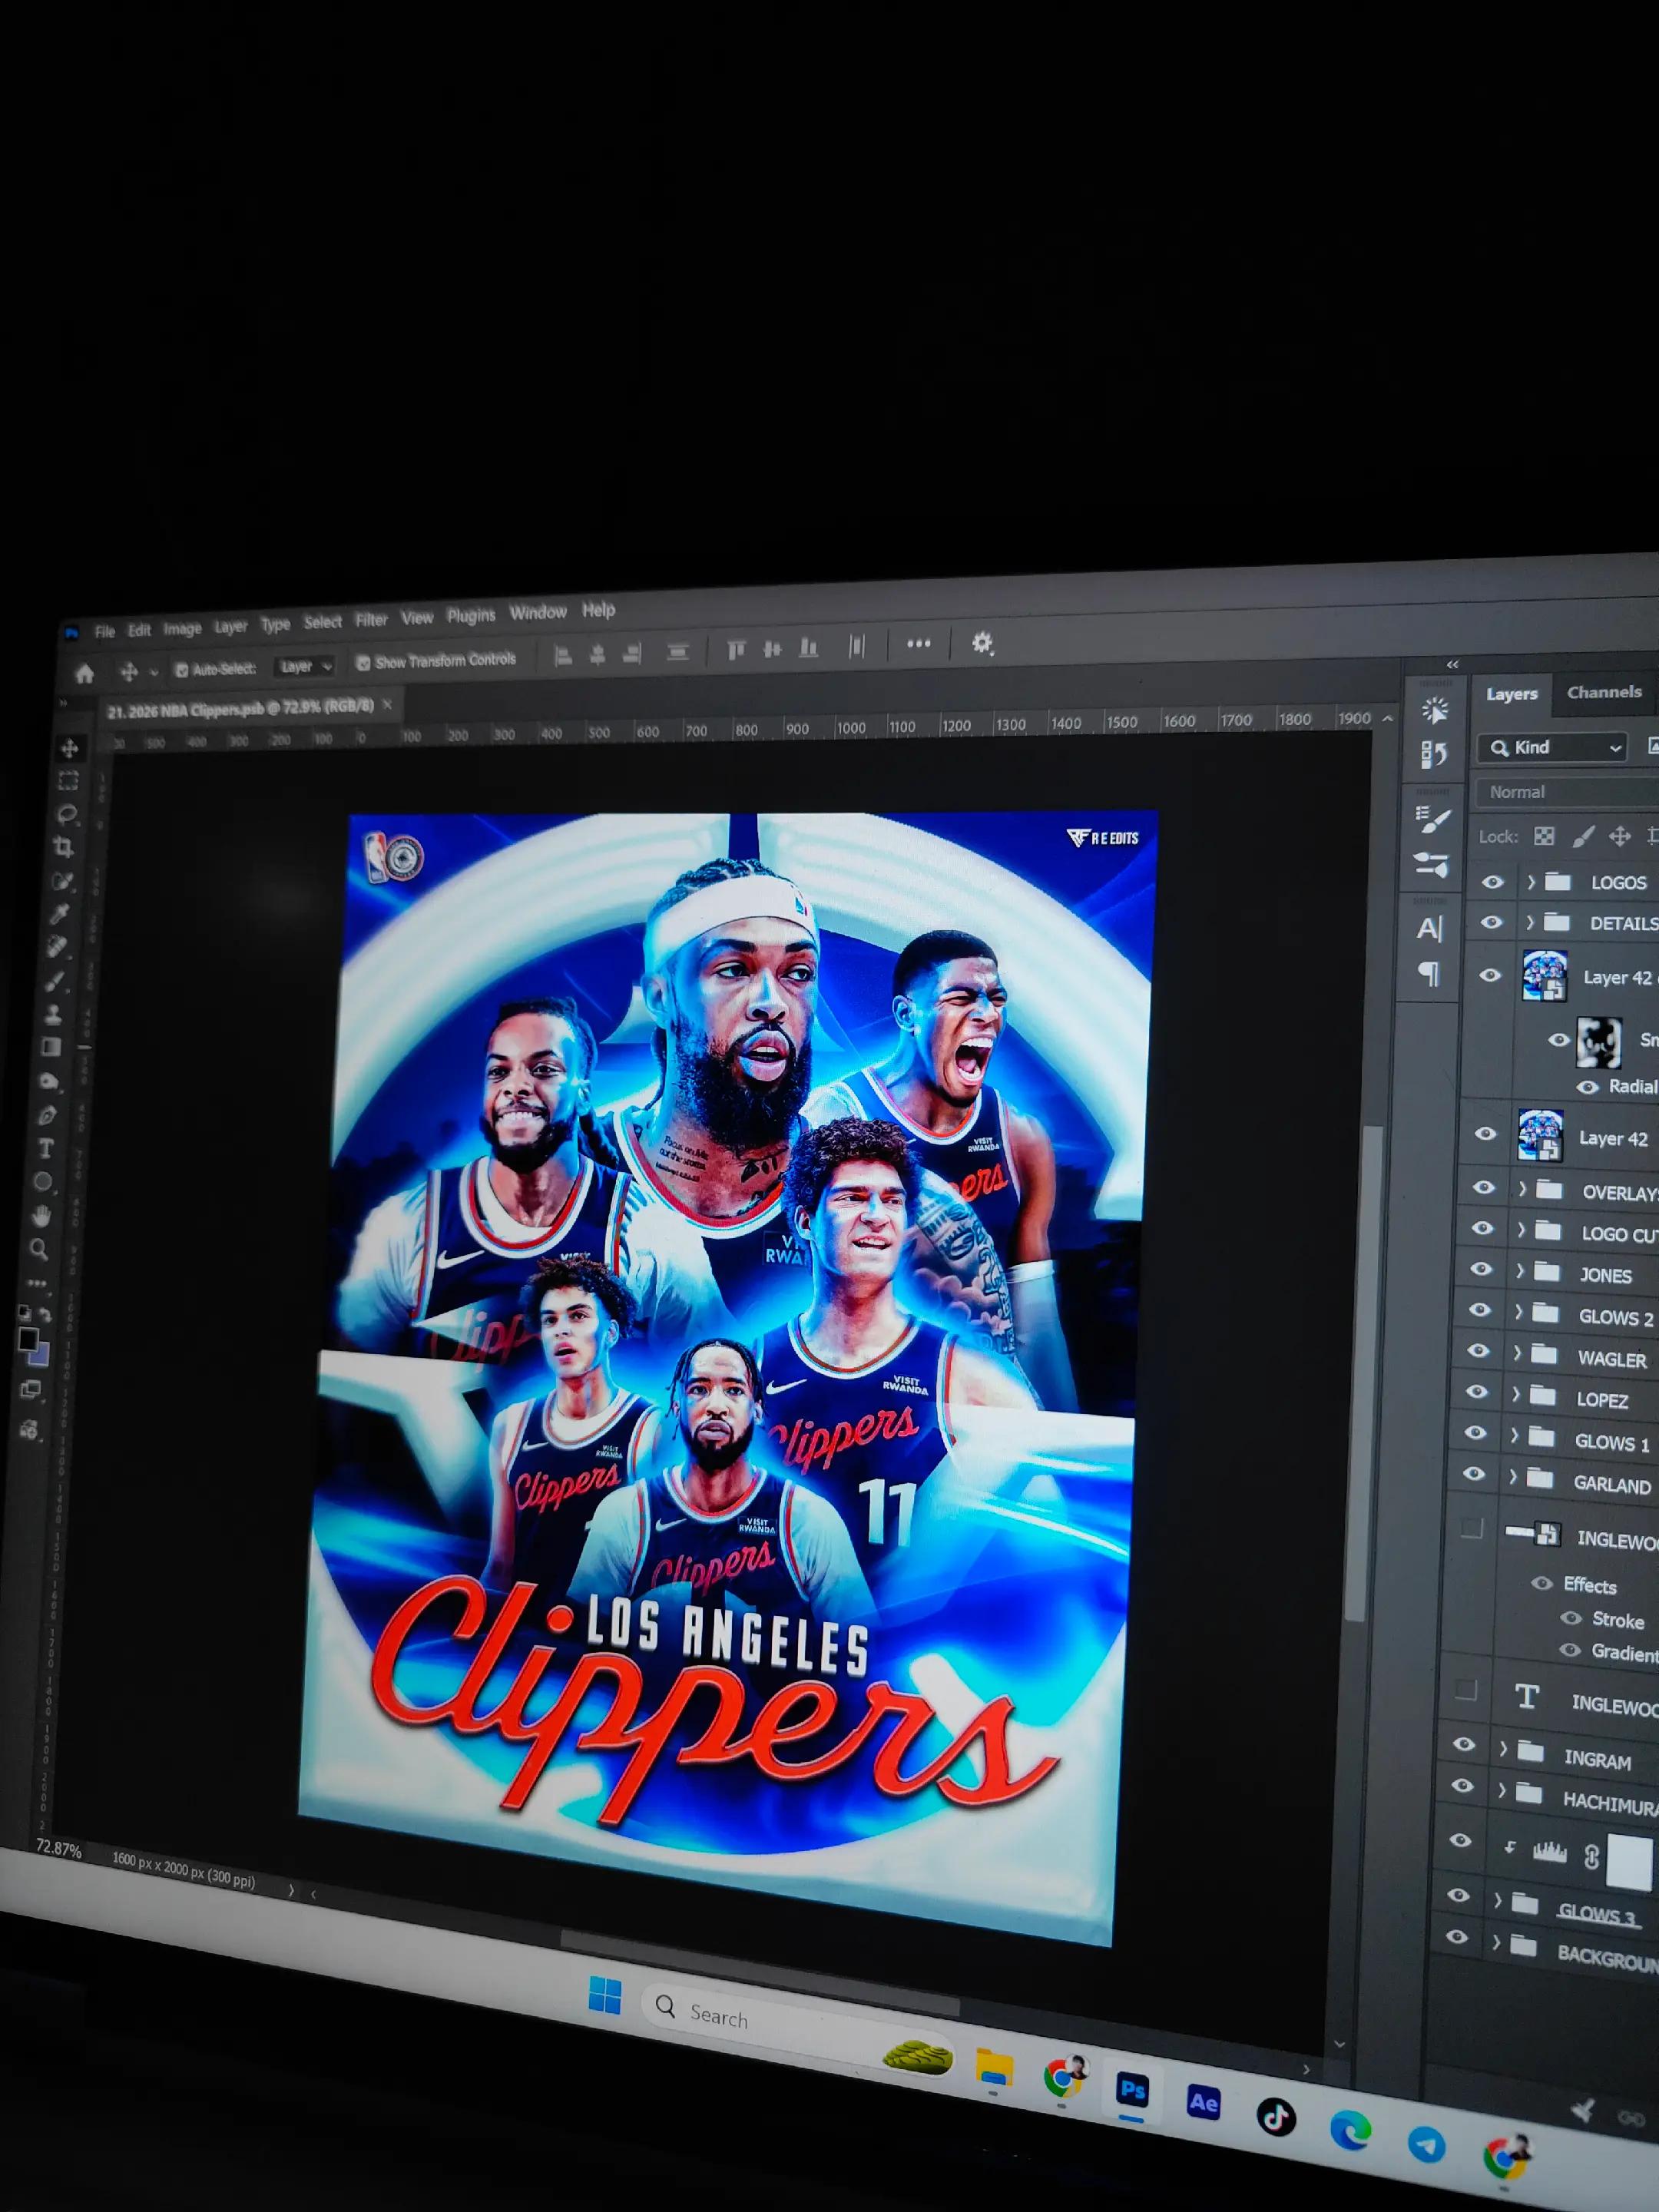Open the Window menu
Viewport: 1659px width, 2212px height.
coord(538,612)
